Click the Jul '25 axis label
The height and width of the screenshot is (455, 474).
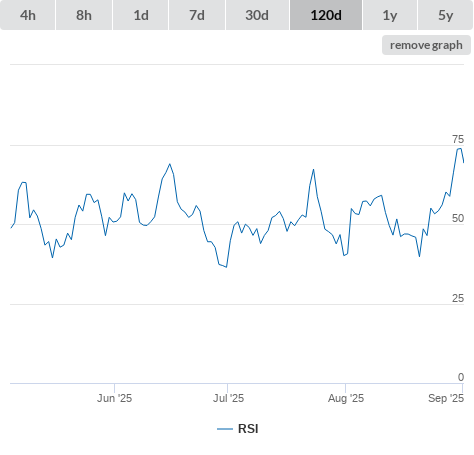228,398
